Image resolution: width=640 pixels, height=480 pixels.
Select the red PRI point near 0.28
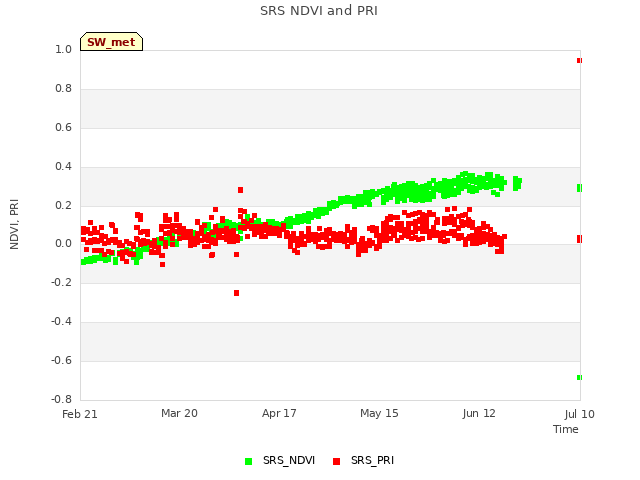(x=240, y=190)
